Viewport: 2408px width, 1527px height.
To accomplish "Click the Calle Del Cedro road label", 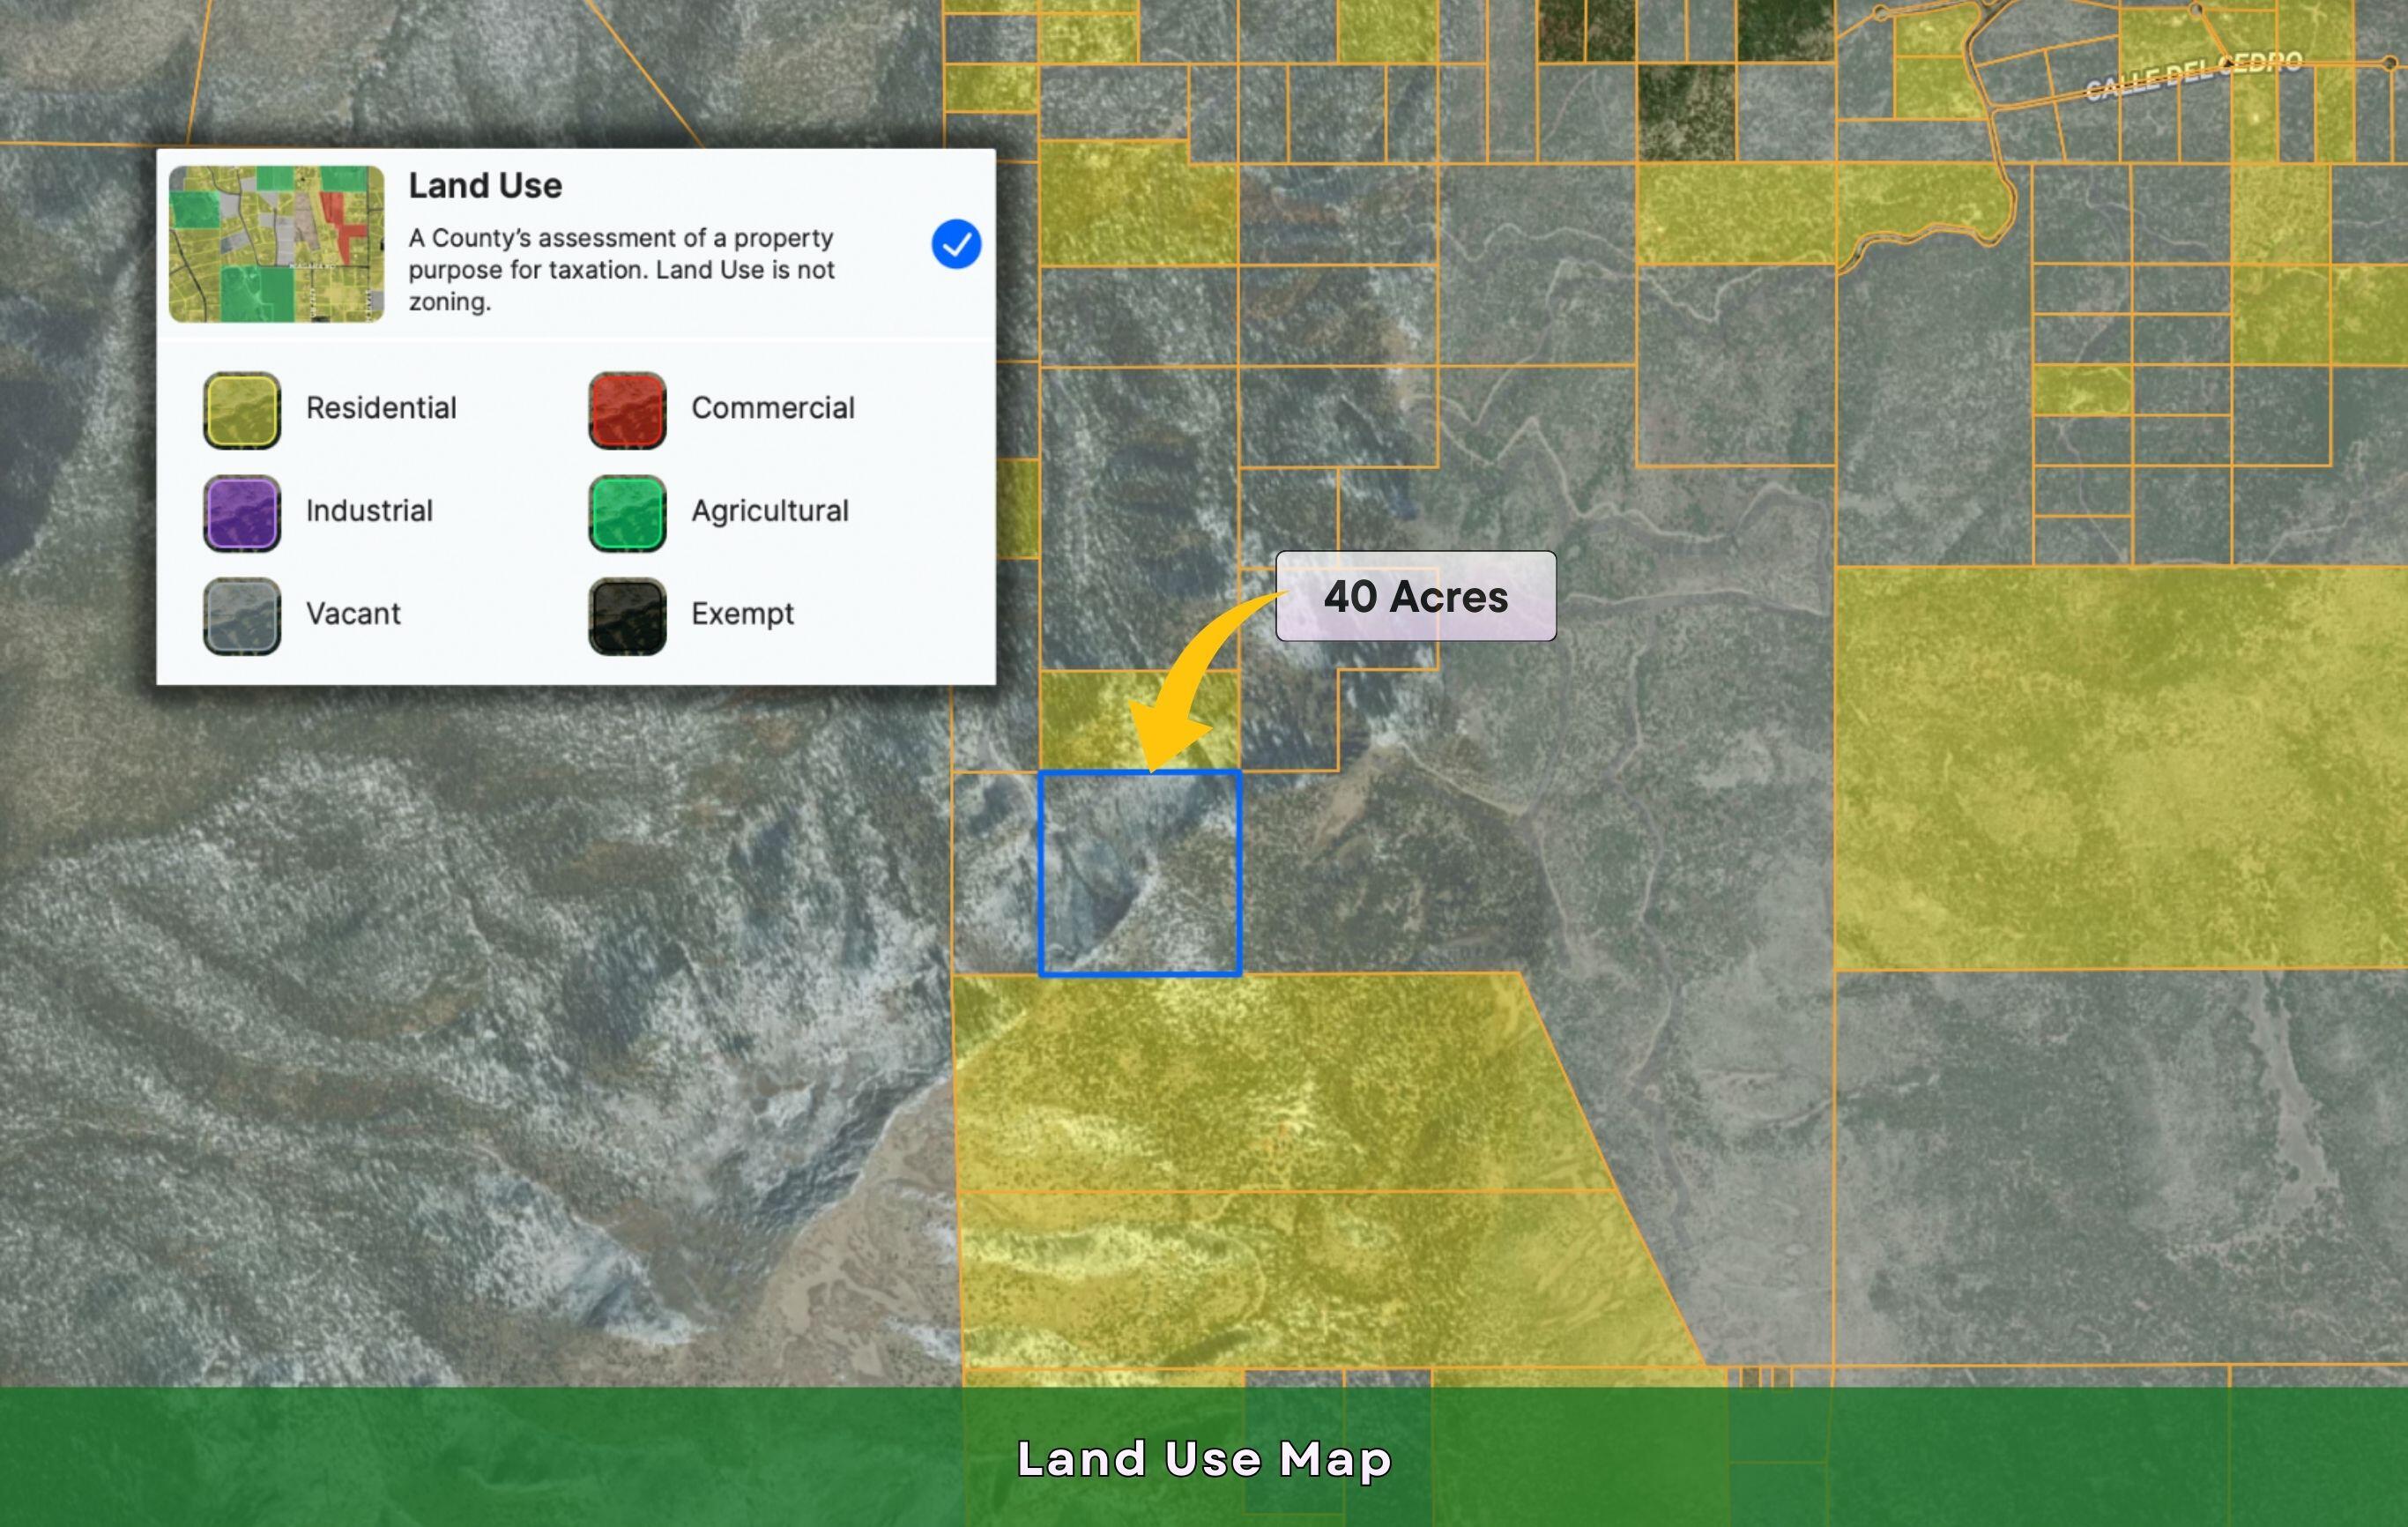I will click(2194, 76).
